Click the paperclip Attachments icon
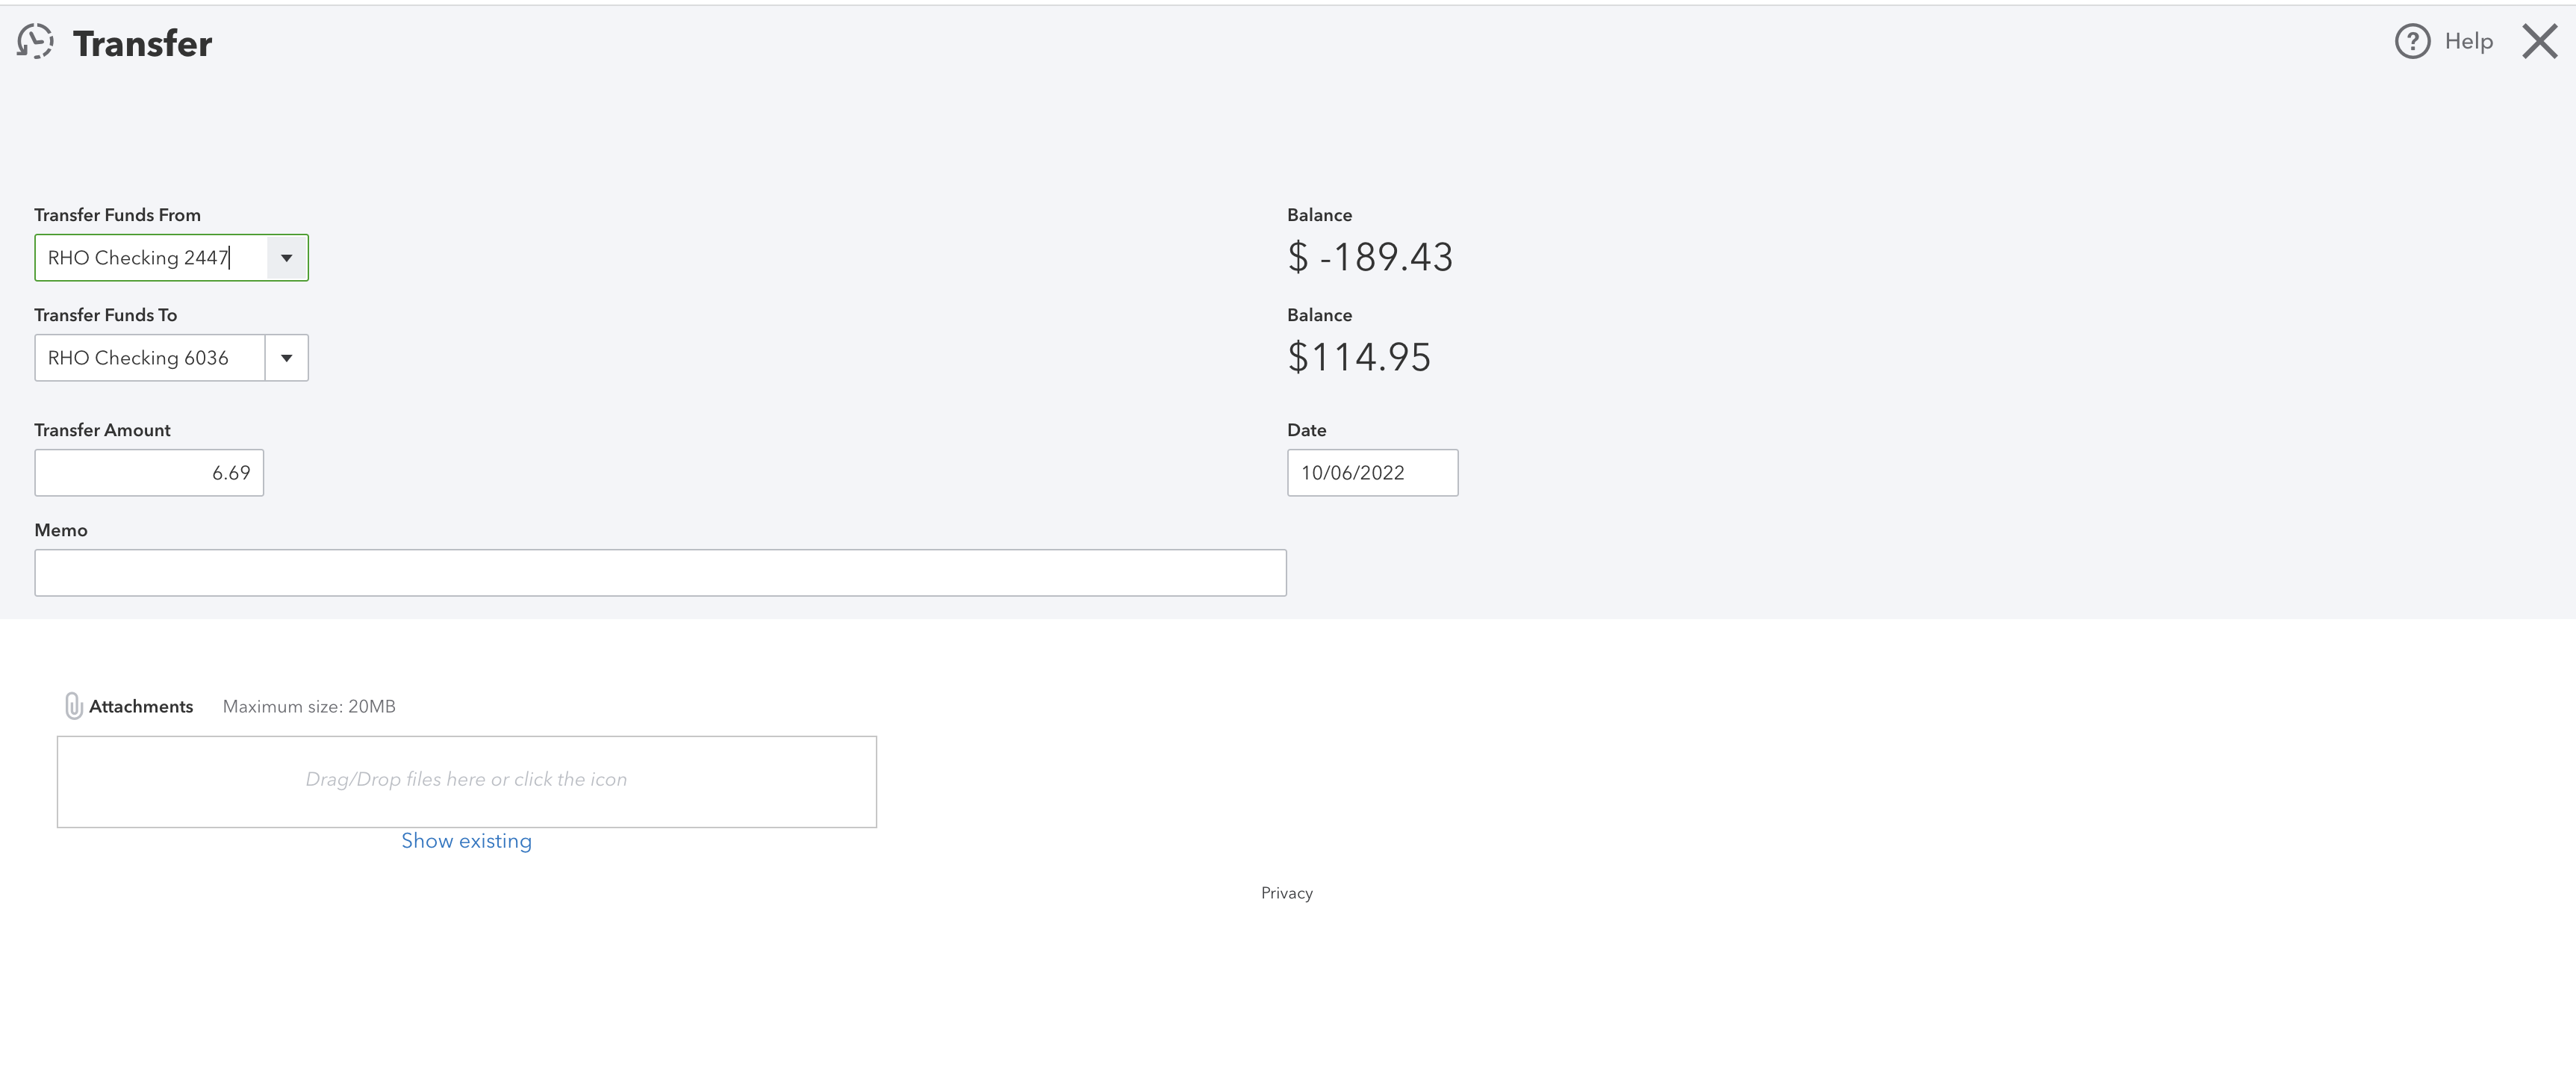 click(73, 706)
